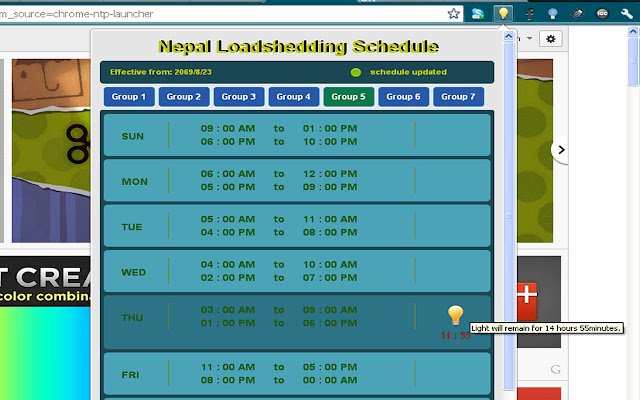Click 'schedule updated' status text
Viewport: 640px width, 400px height.
tap(409, 72)
